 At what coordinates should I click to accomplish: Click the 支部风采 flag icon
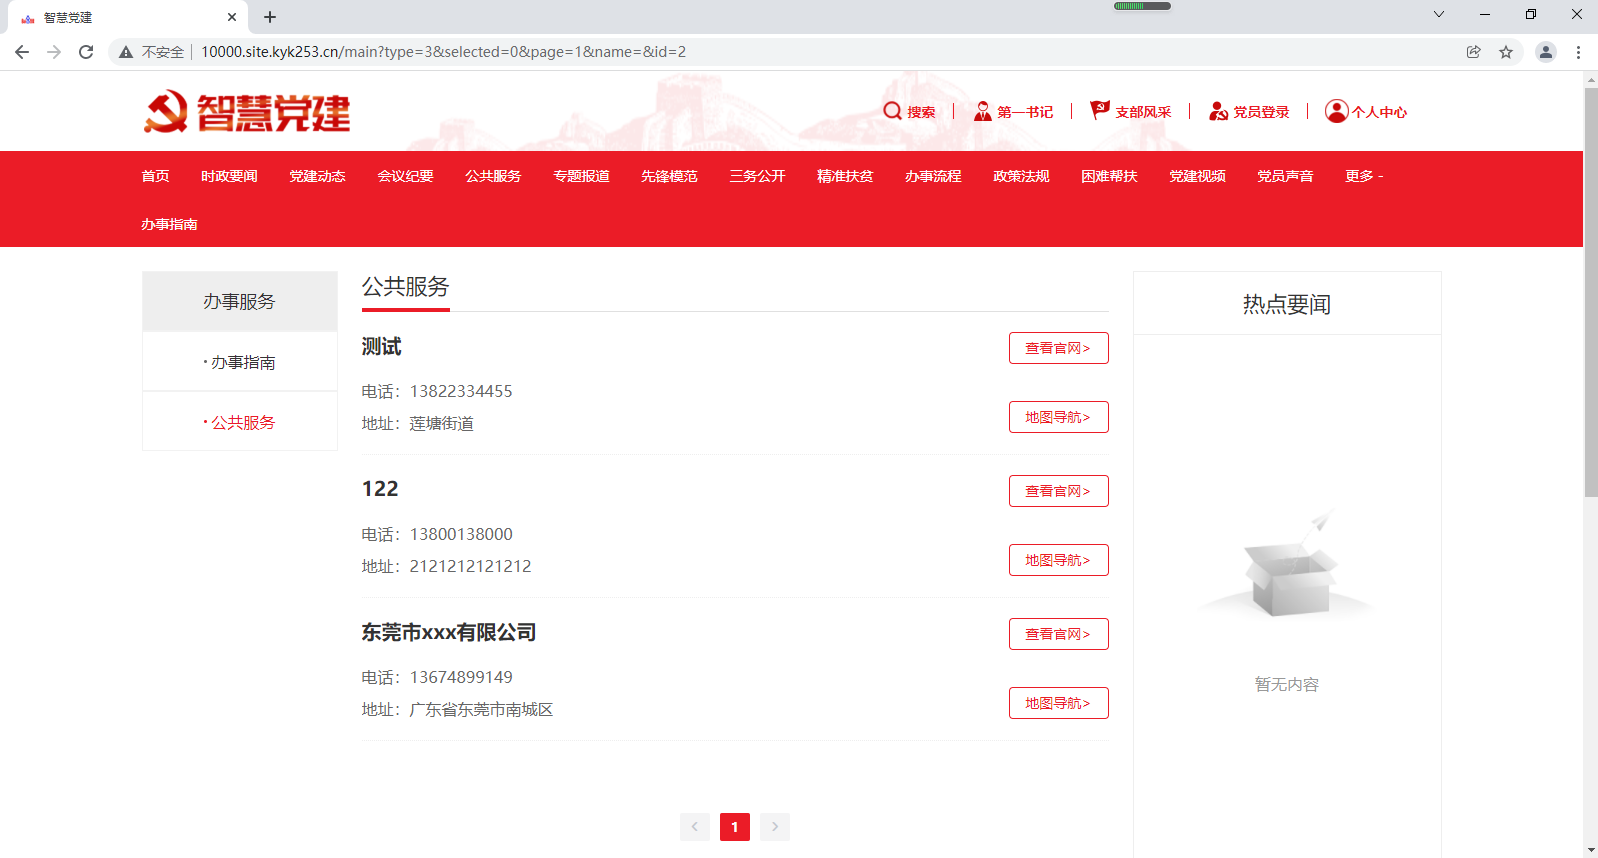tap(1100, 110)
